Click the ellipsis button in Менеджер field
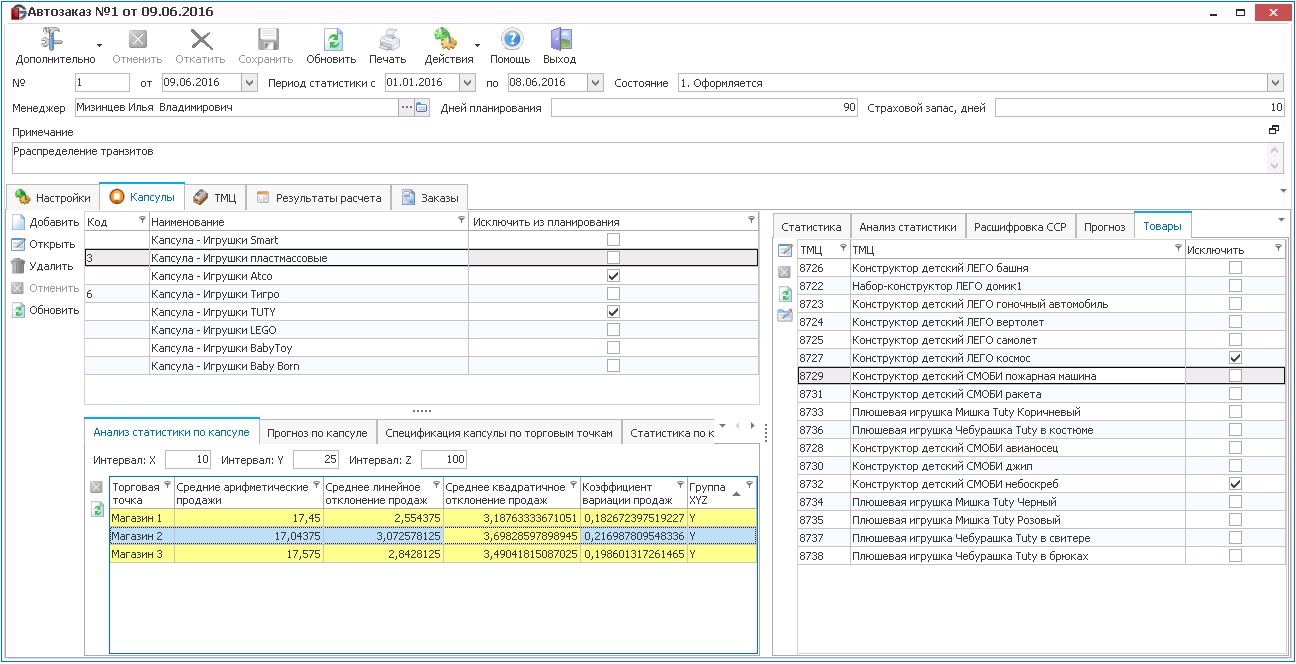 (406, 108)
